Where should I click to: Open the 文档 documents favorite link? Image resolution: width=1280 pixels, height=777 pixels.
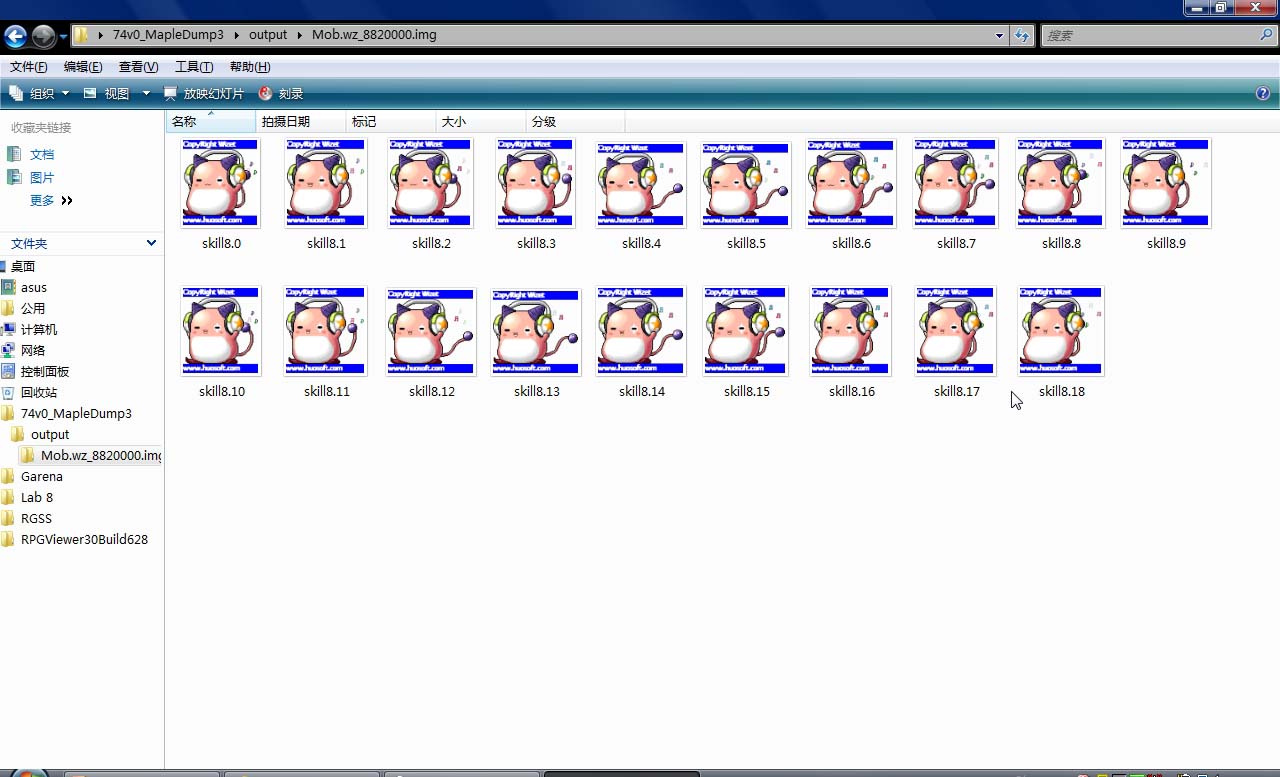pyautogui.click(x=42, y=154)
